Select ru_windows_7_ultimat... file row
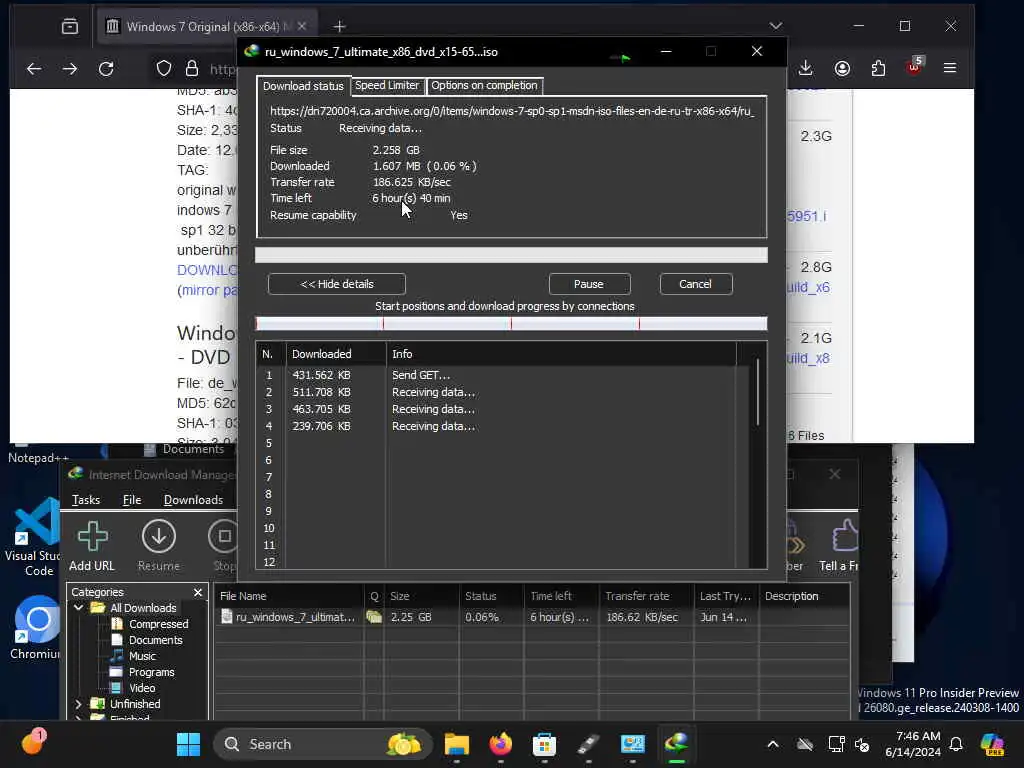Viewport: 1024px width, 768px height. 532,616
